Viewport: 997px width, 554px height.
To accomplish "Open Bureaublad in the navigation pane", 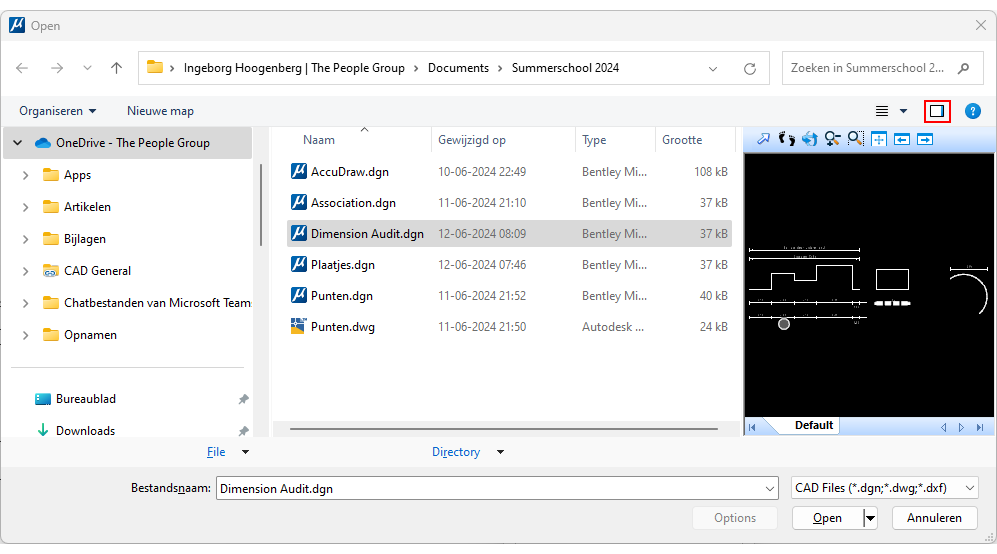I will point(85,399).
